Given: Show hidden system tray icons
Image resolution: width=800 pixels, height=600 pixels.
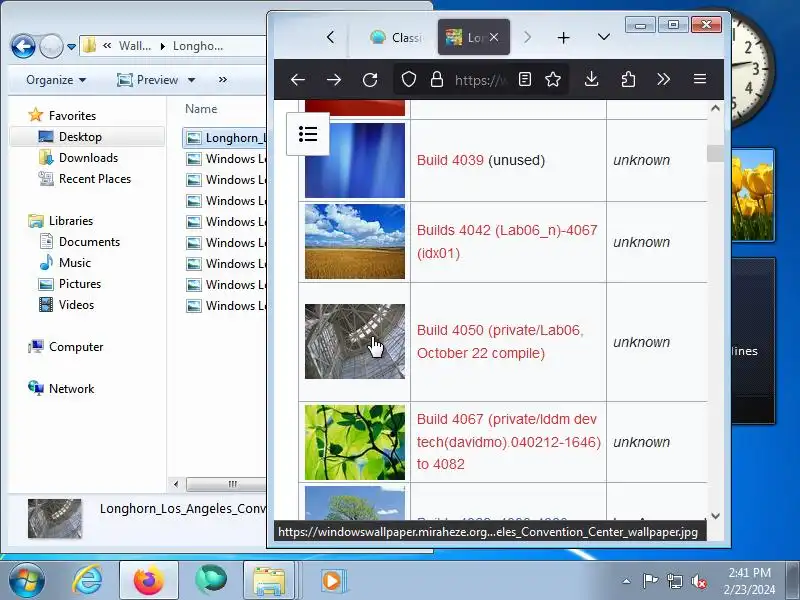Looking at the screenshot, I should click(626, 581).
